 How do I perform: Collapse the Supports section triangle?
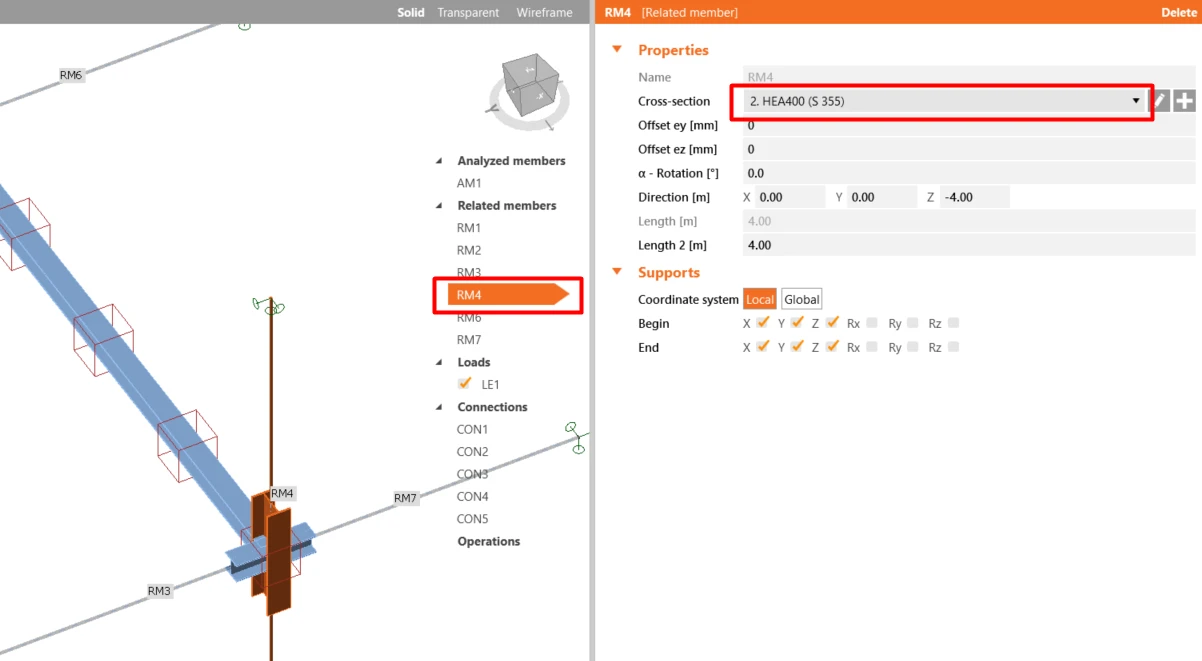click(x=617, y=272)
